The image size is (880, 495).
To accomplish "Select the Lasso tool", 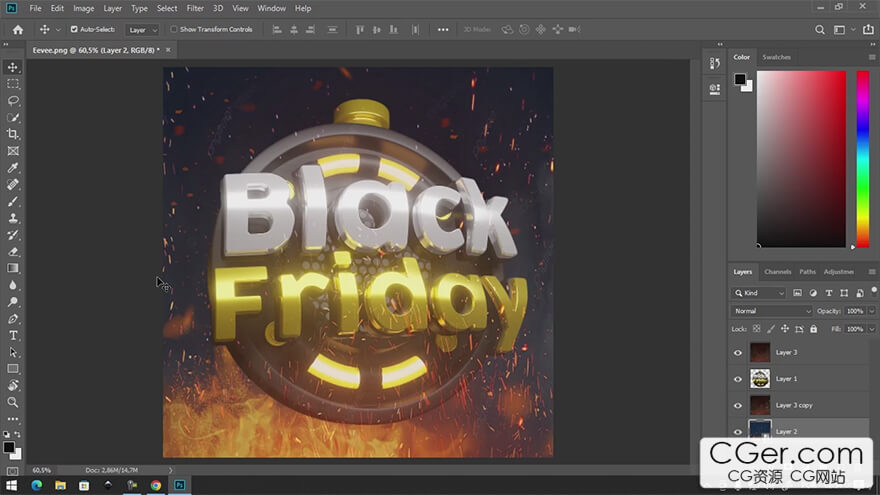I will [x=13, y=101].
